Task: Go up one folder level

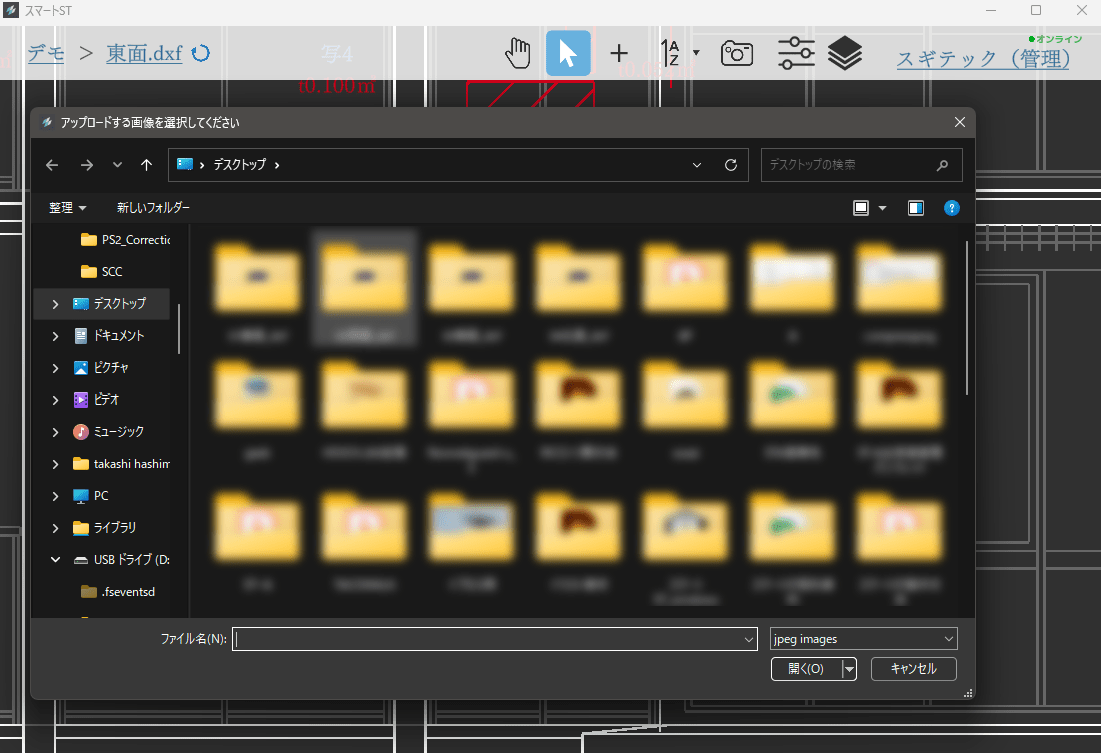Action: point(147,165)
